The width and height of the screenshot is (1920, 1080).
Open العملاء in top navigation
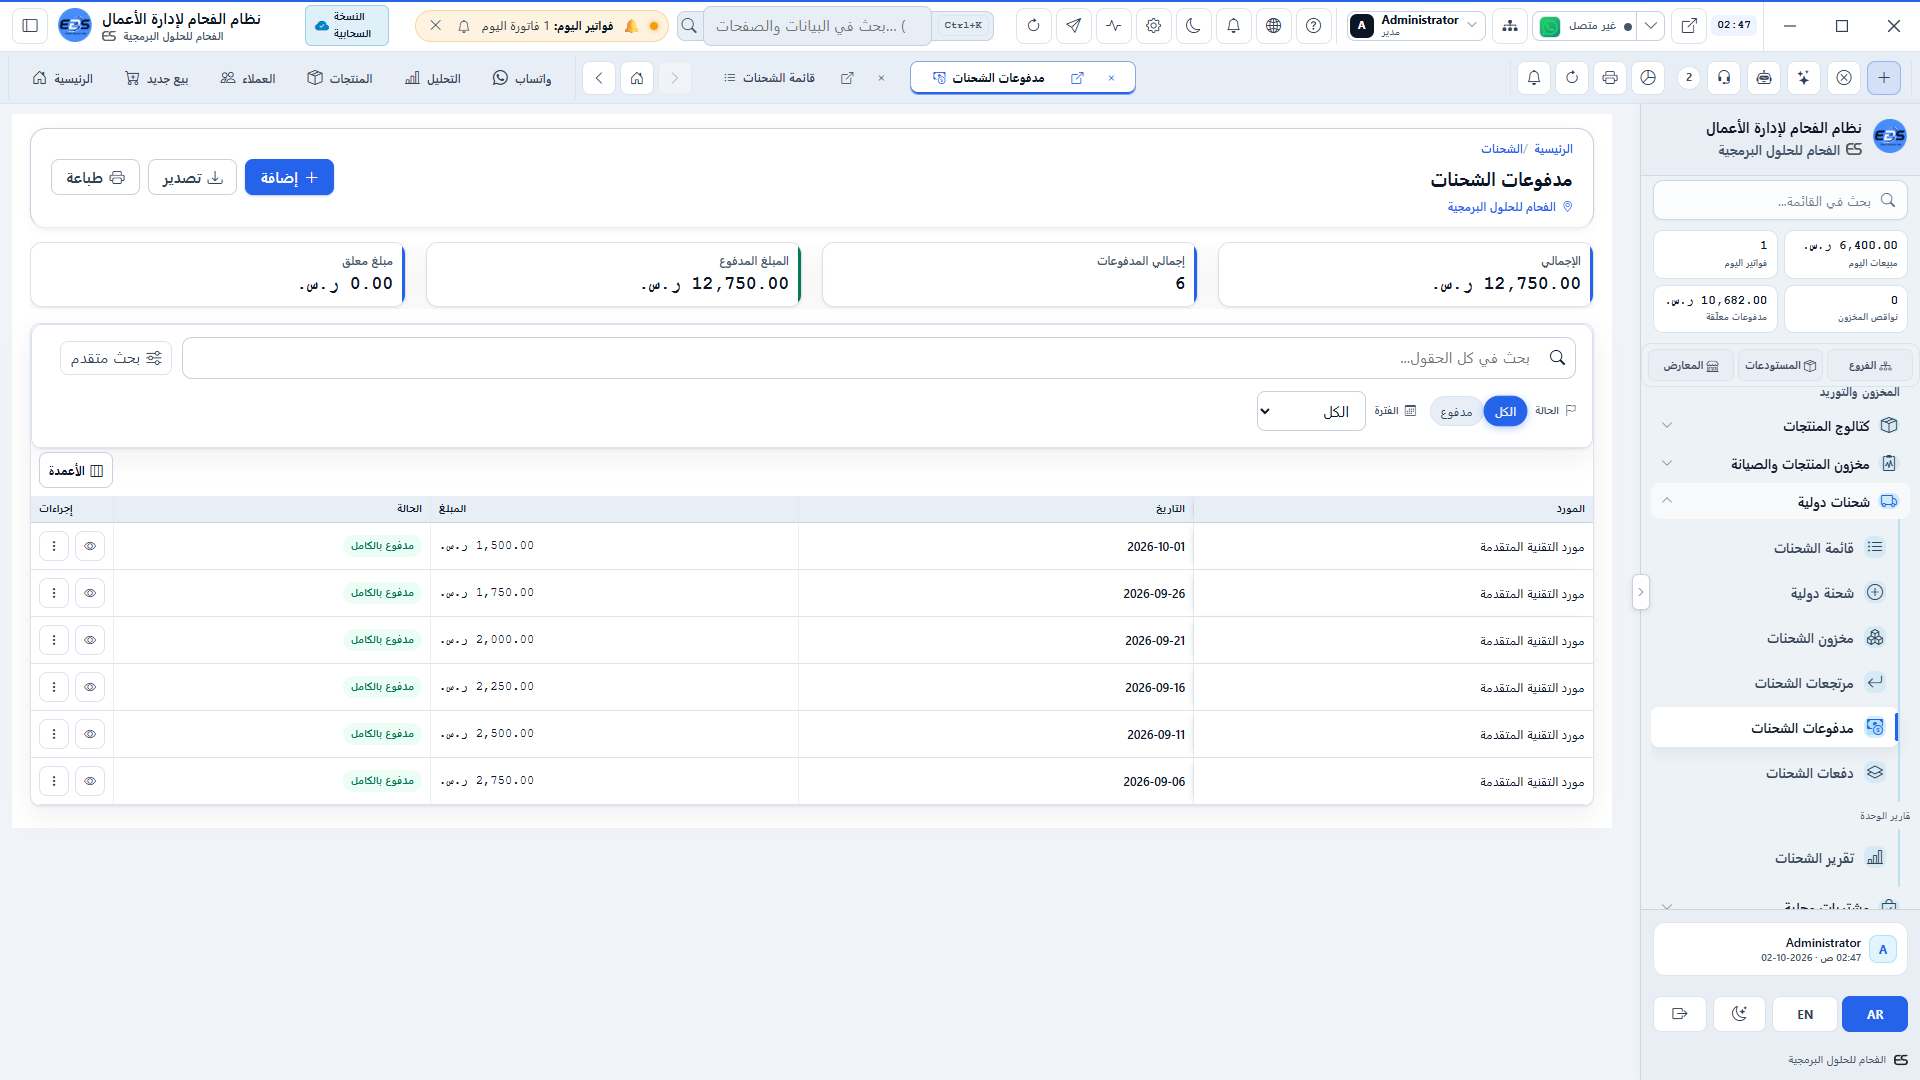tap(248, 78)
